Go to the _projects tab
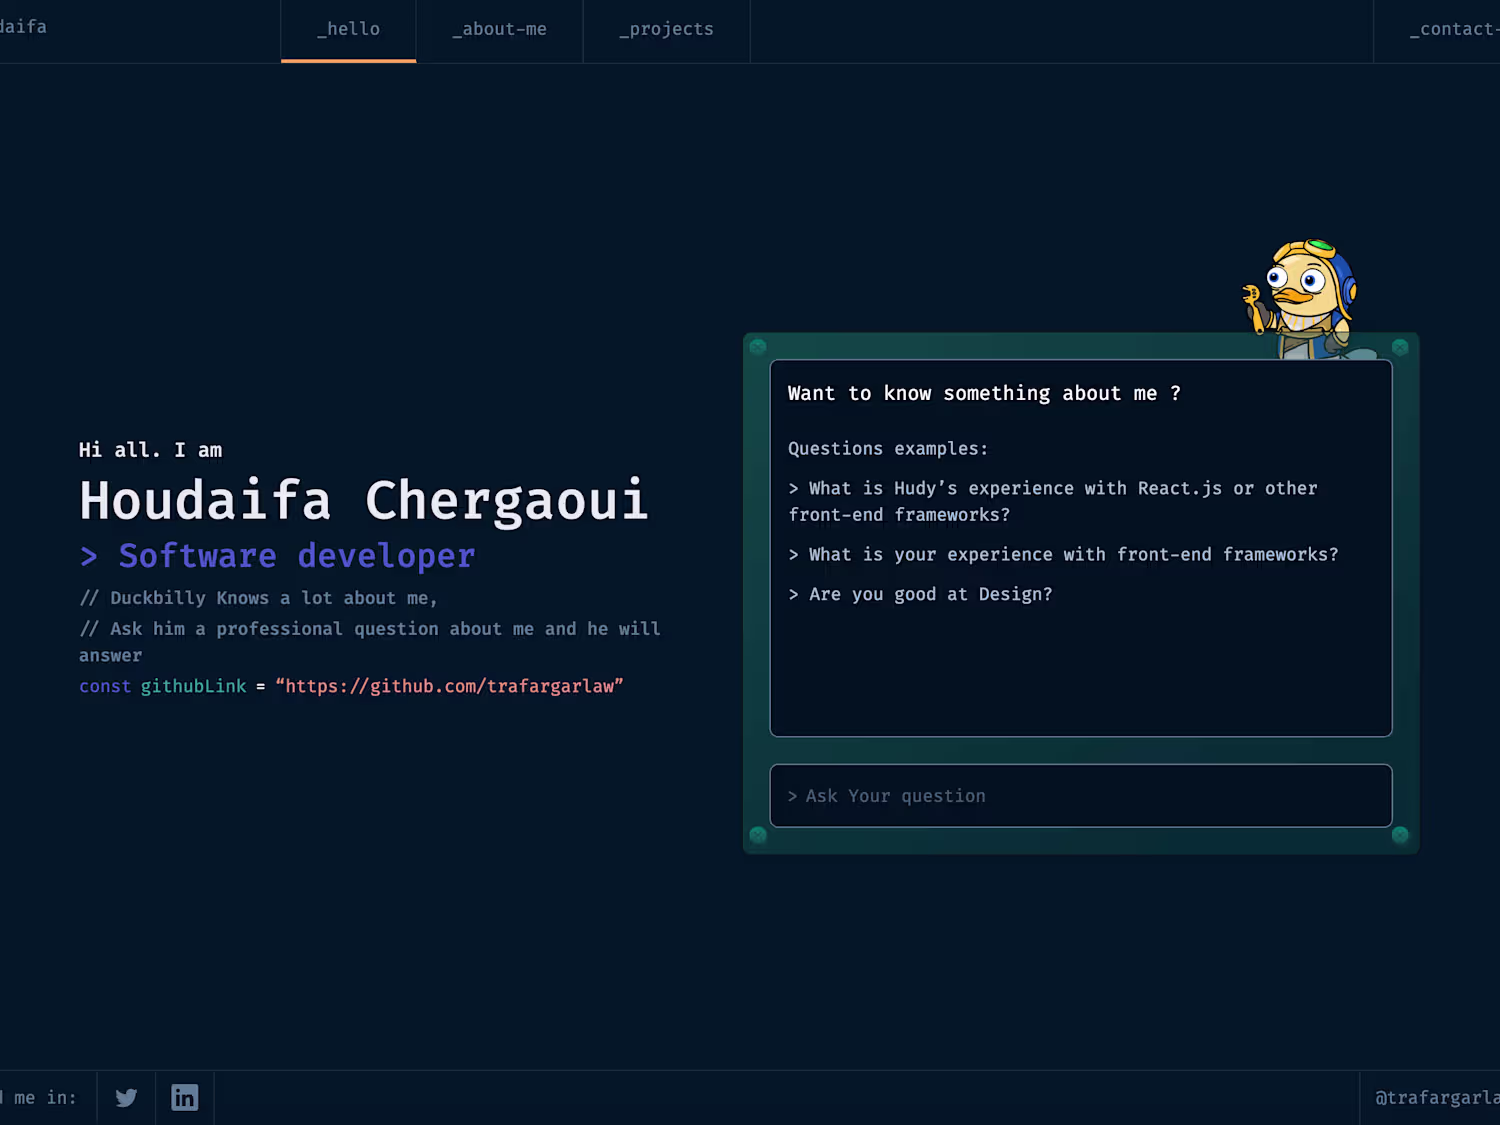The image size is (1500, 1125). pos(666,30)
